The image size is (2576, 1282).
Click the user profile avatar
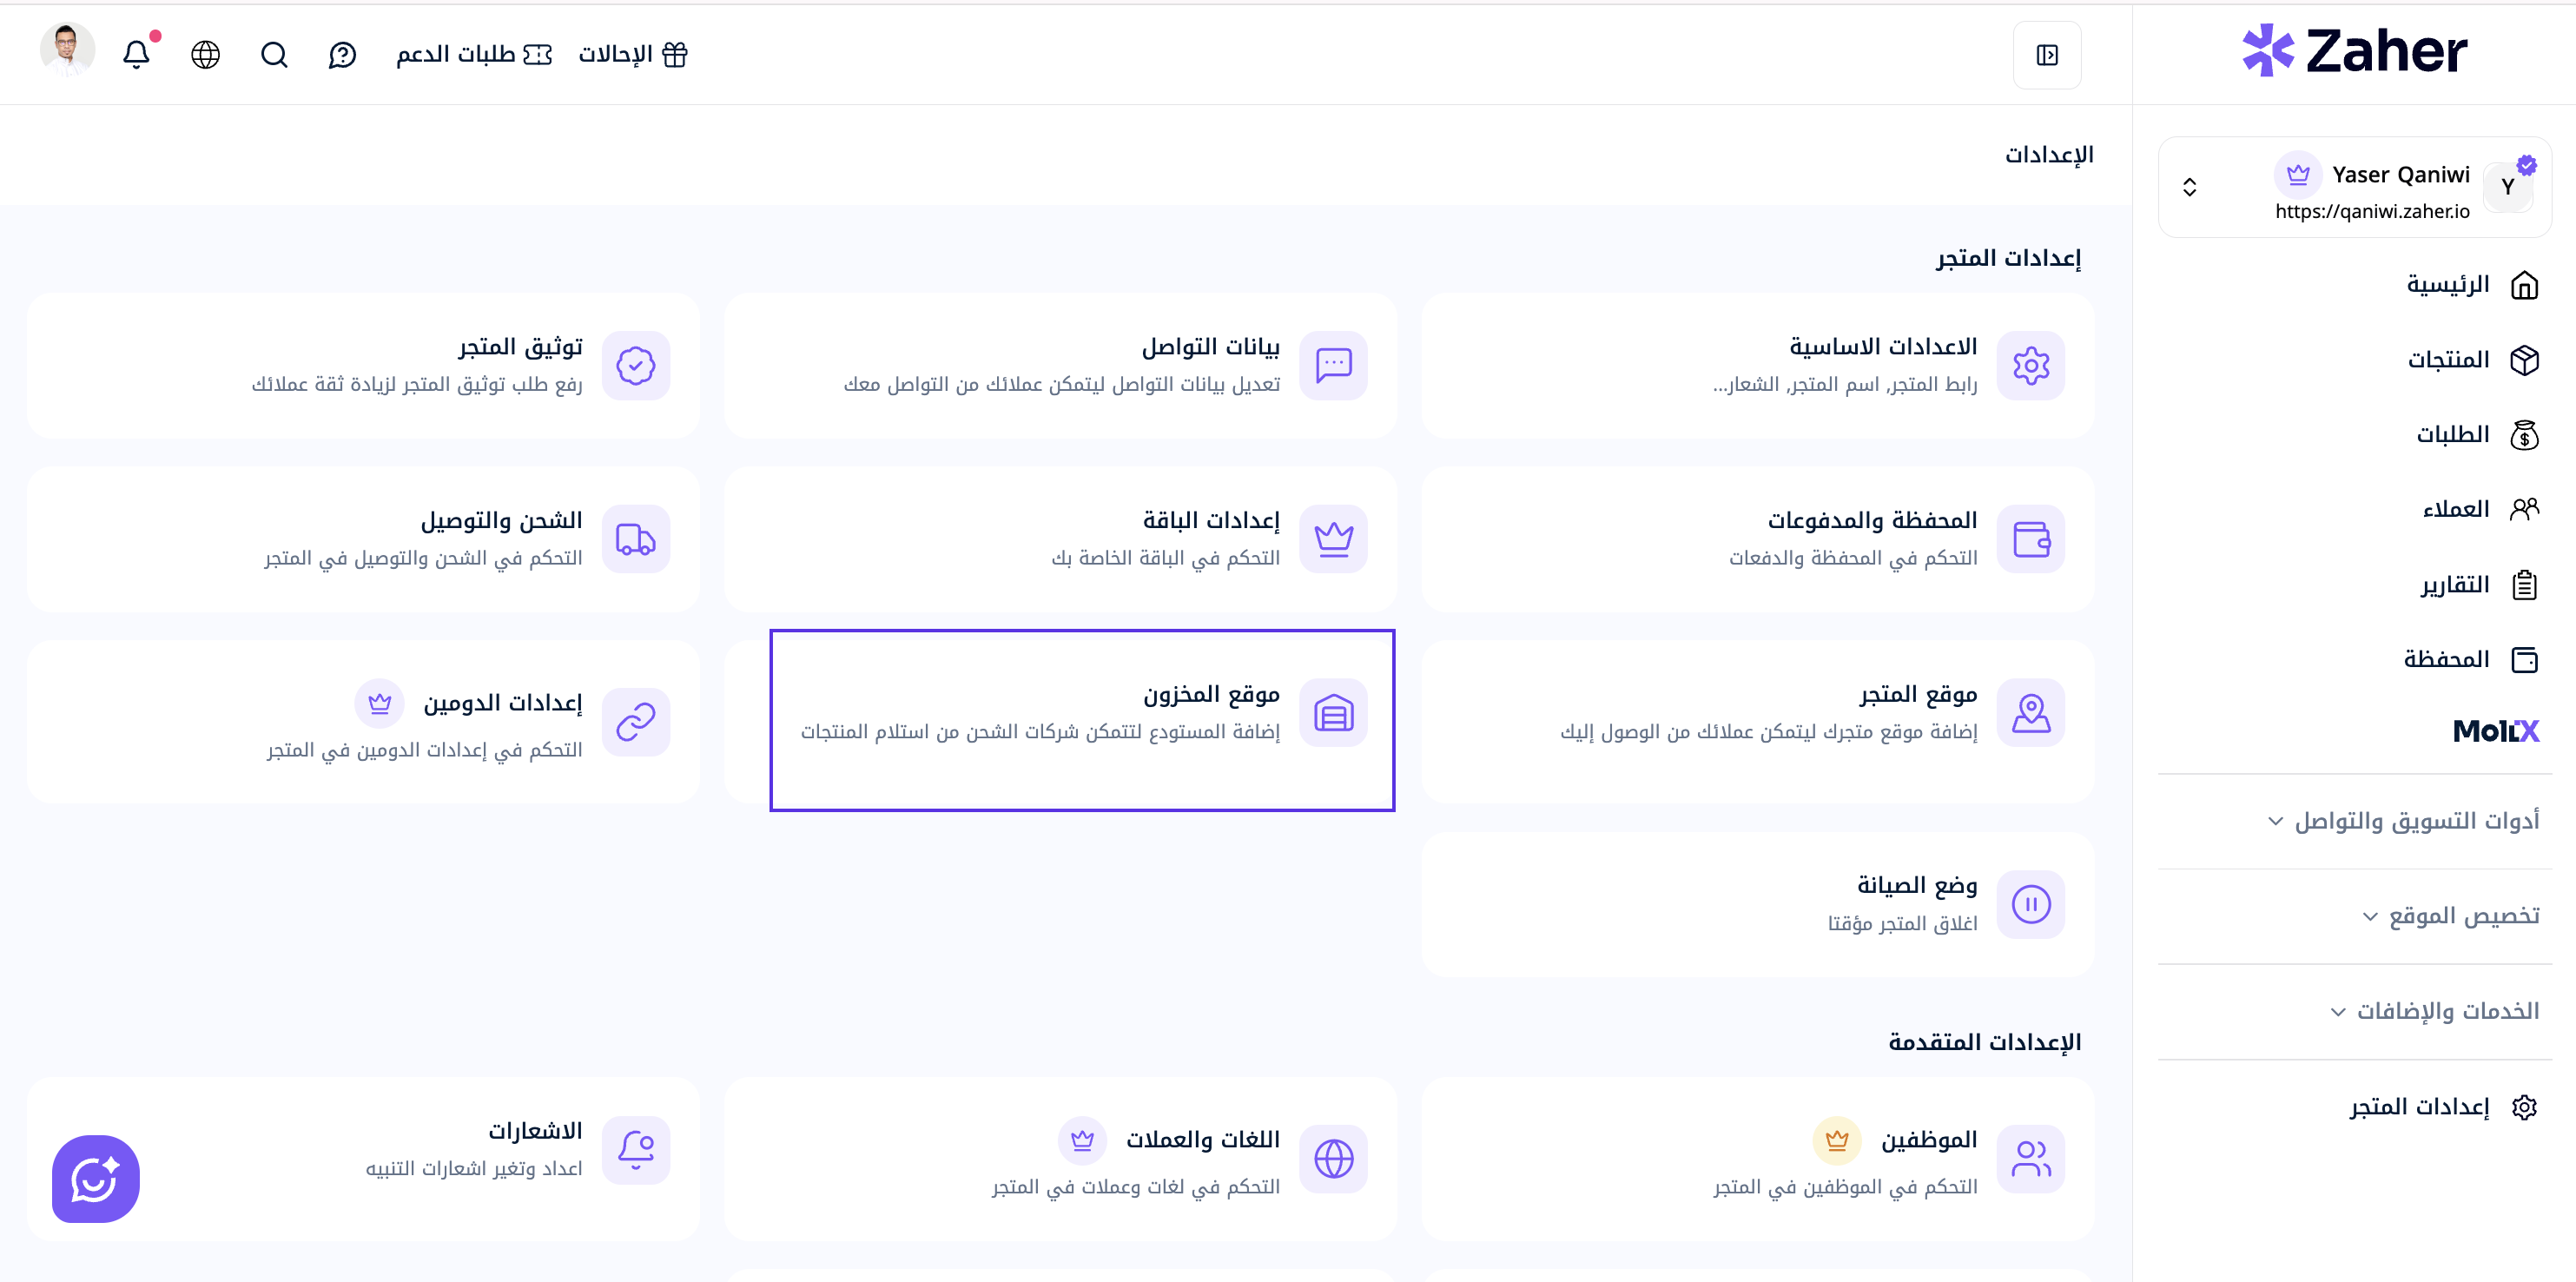point(68,50)
